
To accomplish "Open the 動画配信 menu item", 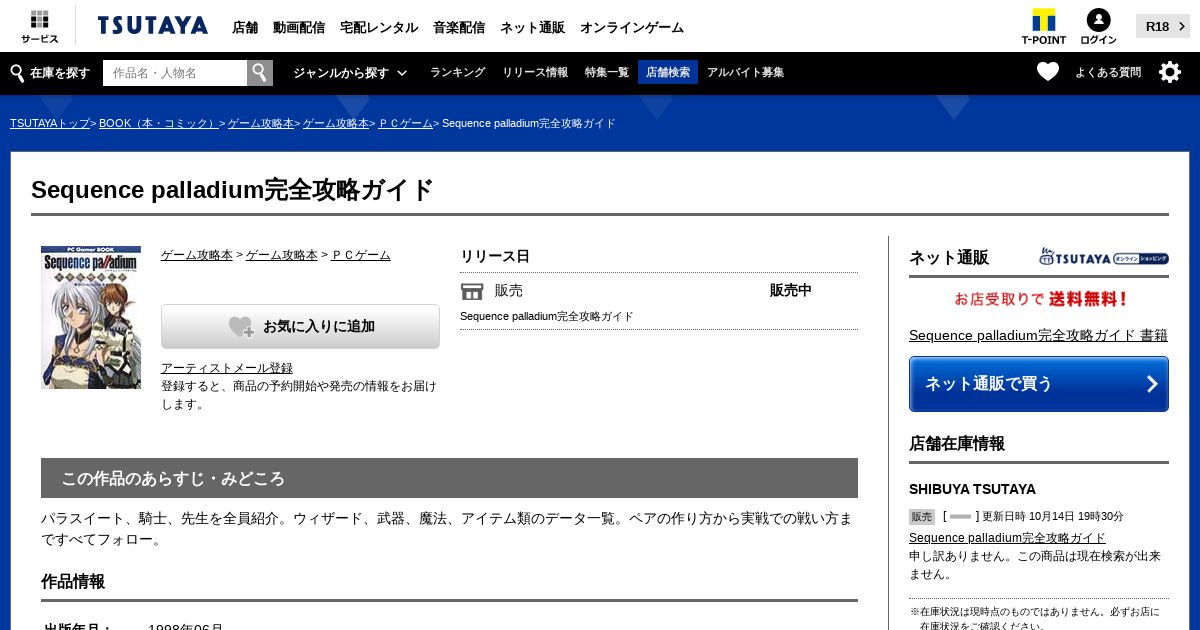I will click(x=299, y=27).
